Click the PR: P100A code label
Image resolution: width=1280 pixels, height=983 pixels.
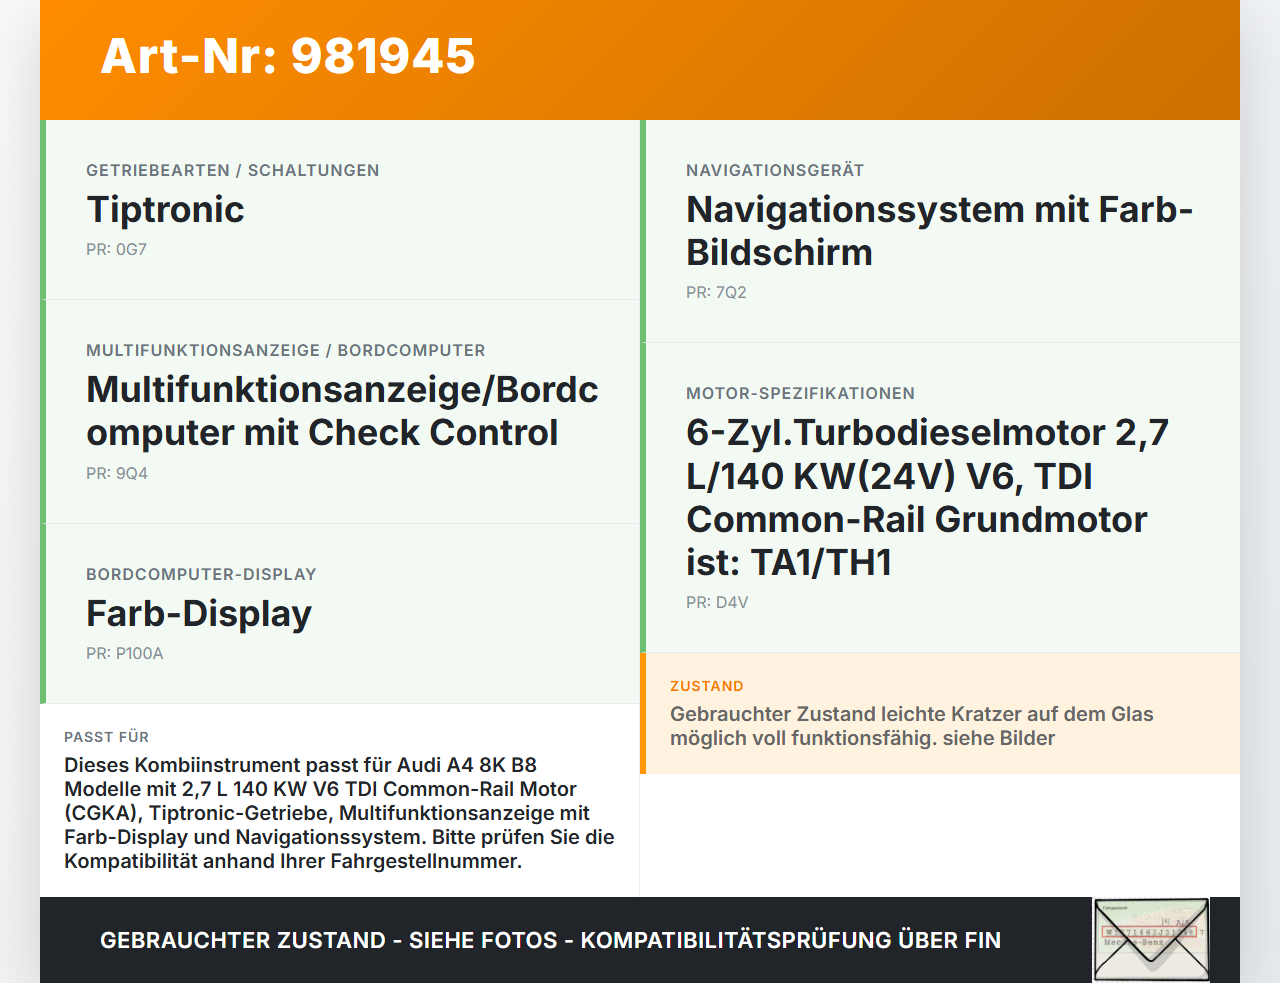[x=125, y=653]
